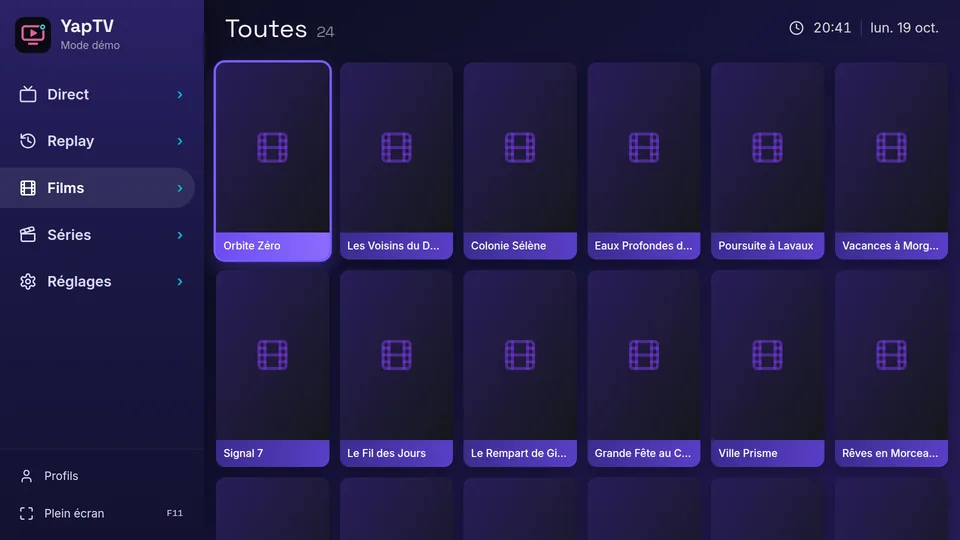
Task: Click film icon on Les Voisins du D... poster
Action: click(396, 148)
